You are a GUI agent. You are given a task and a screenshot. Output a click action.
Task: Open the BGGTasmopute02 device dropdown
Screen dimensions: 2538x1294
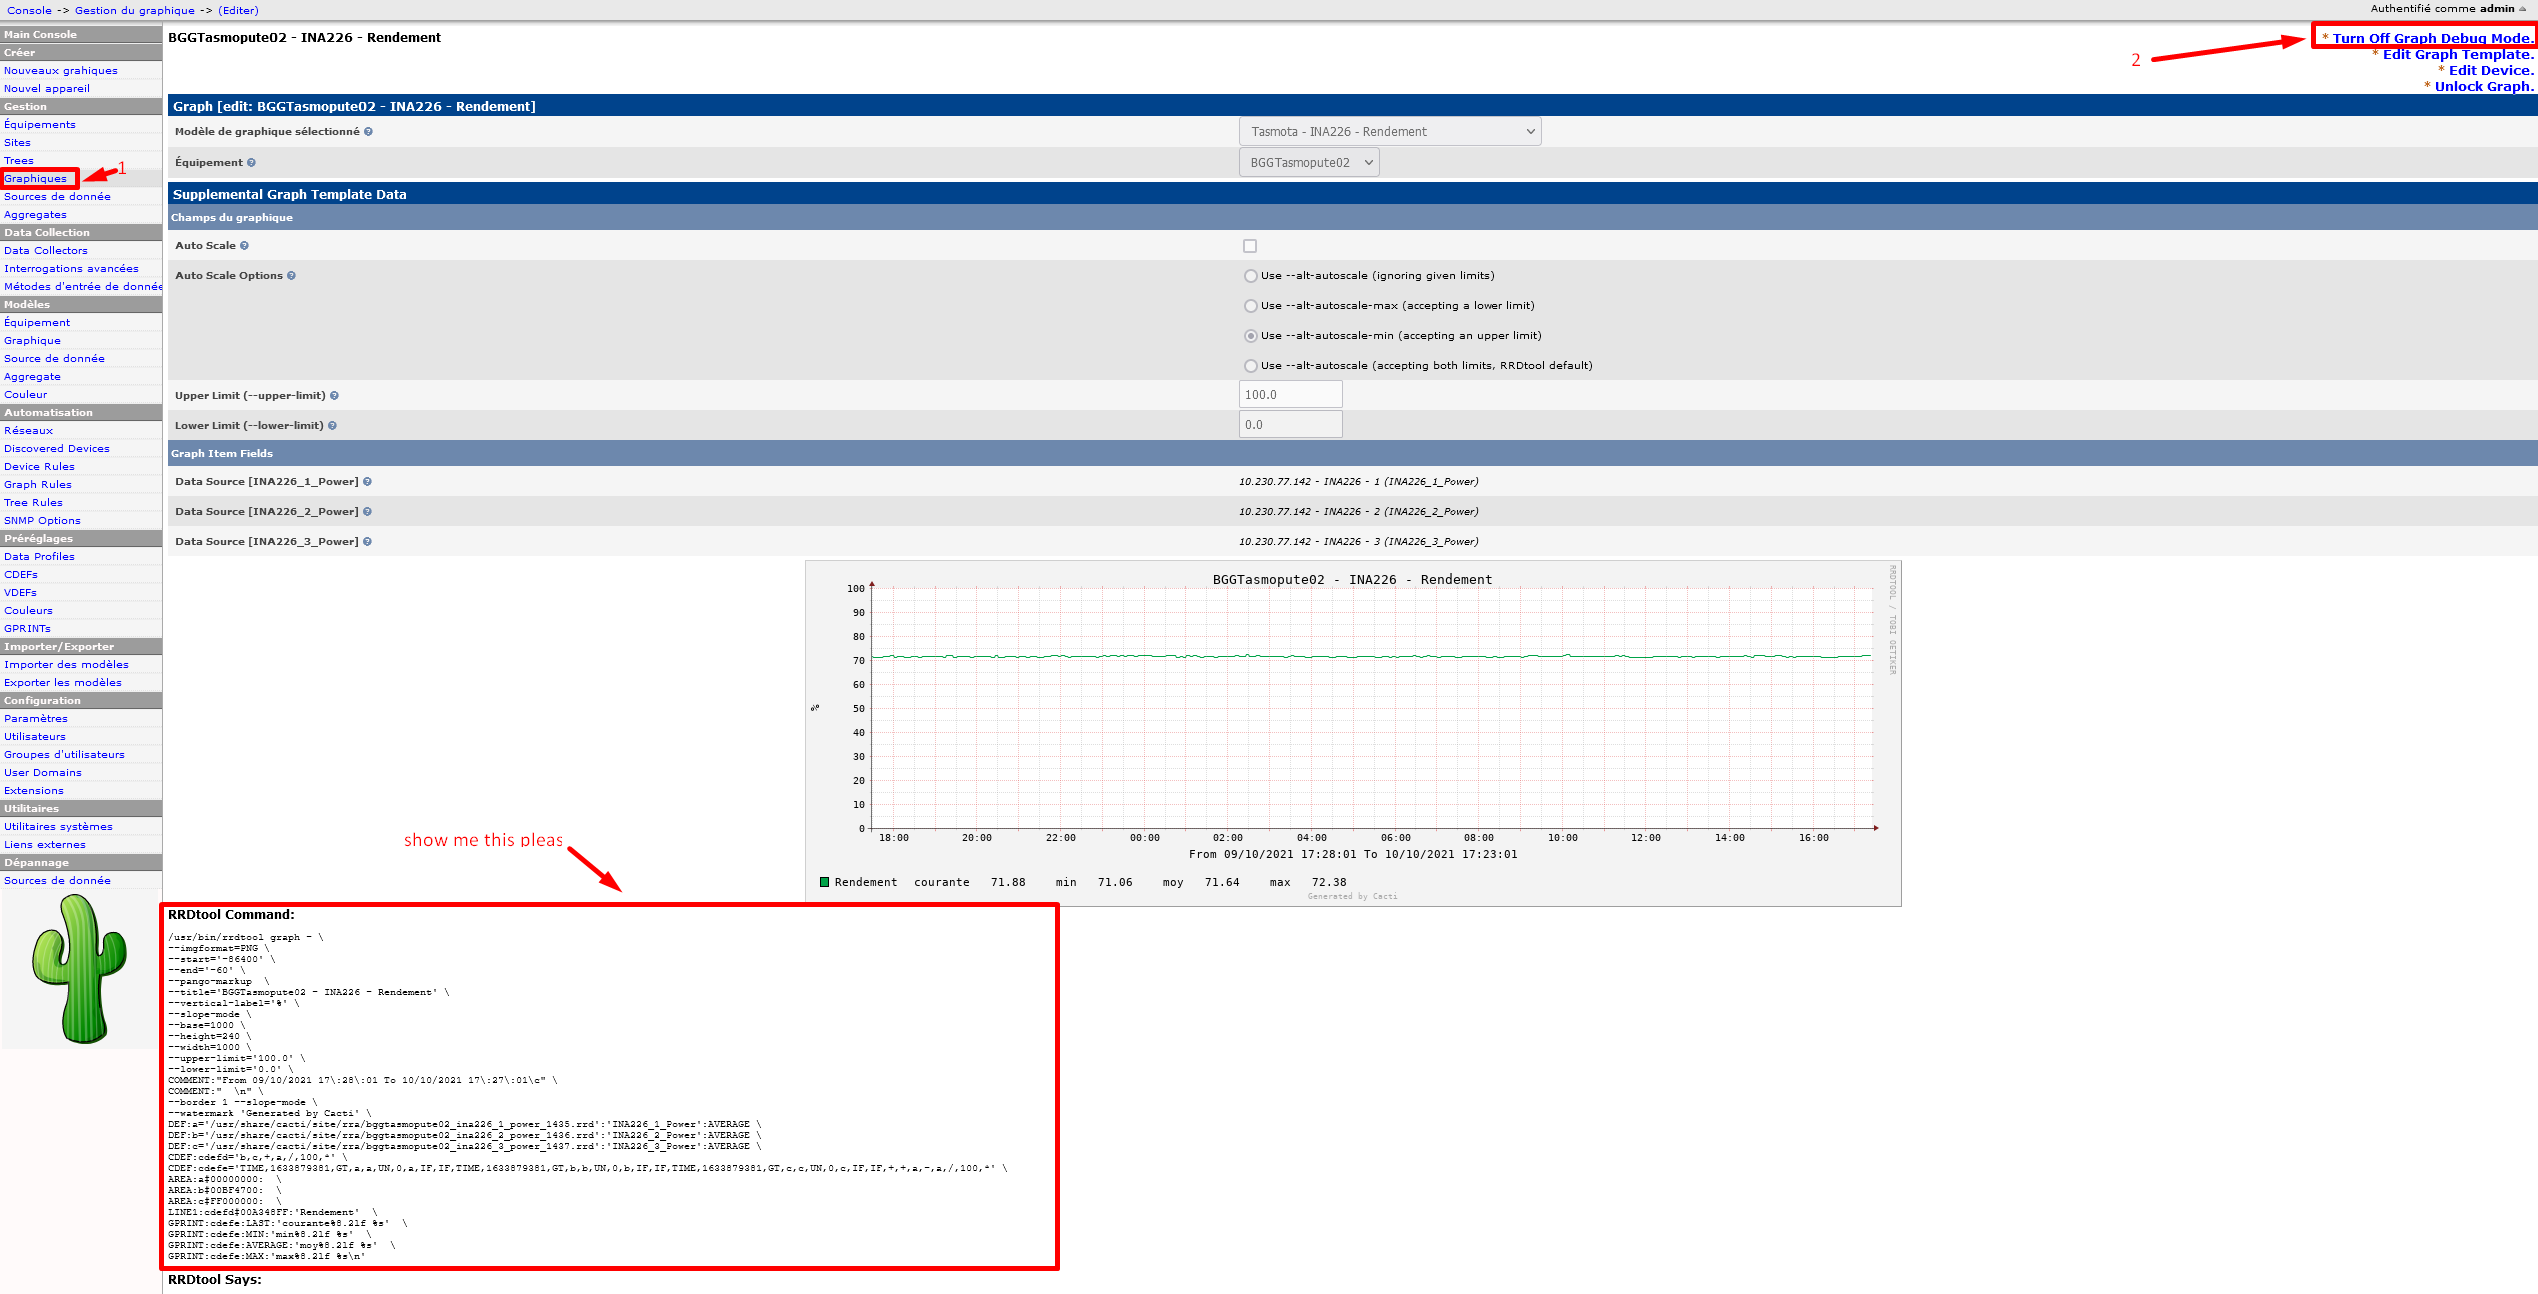pos(1309,163)
